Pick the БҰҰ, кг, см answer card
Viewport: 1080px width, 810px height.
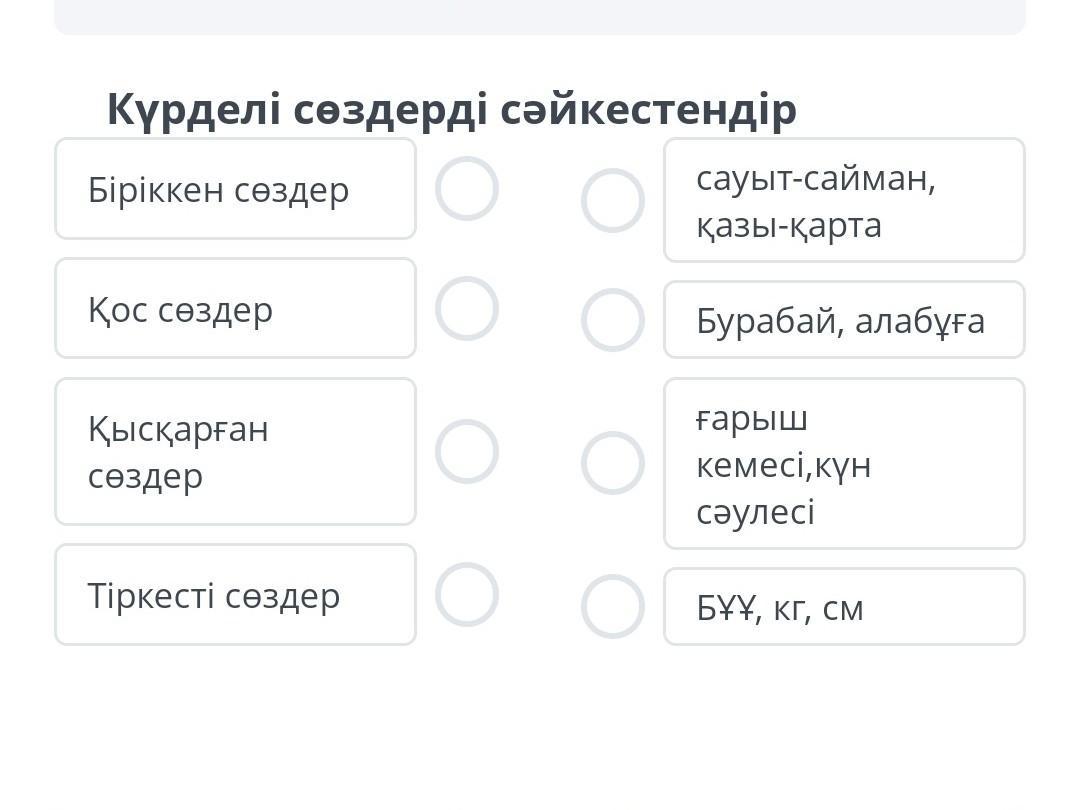tap(844, 607)
